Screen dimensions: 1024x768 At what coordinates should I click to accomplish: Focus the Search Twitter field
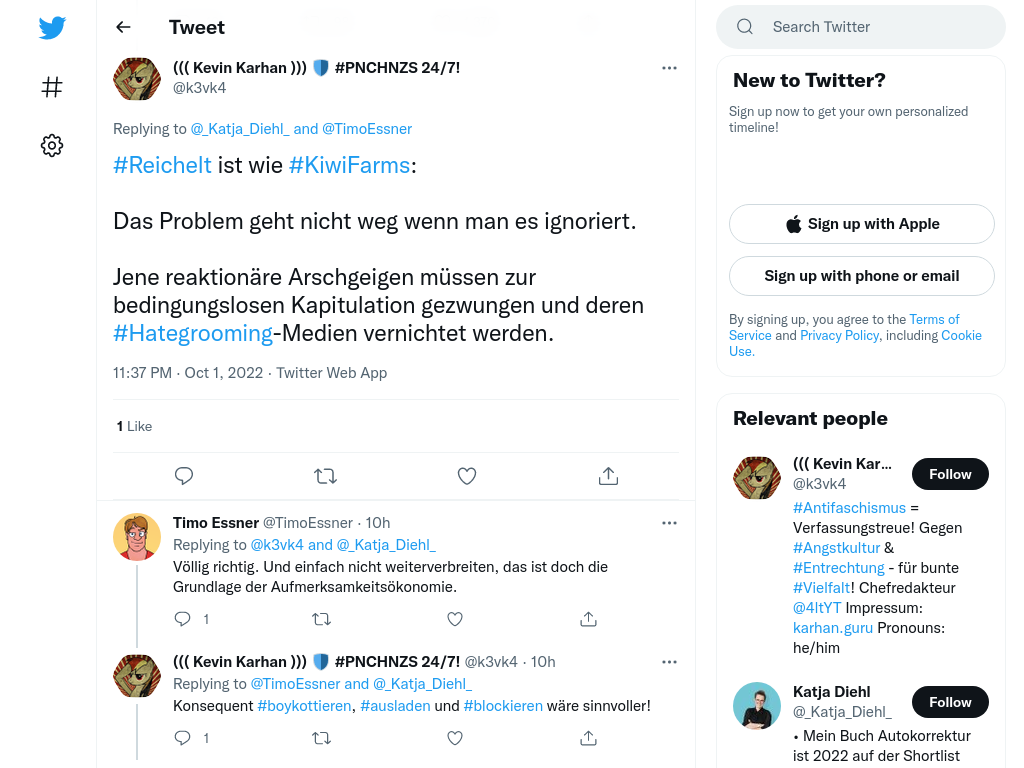tap(861, 27)
